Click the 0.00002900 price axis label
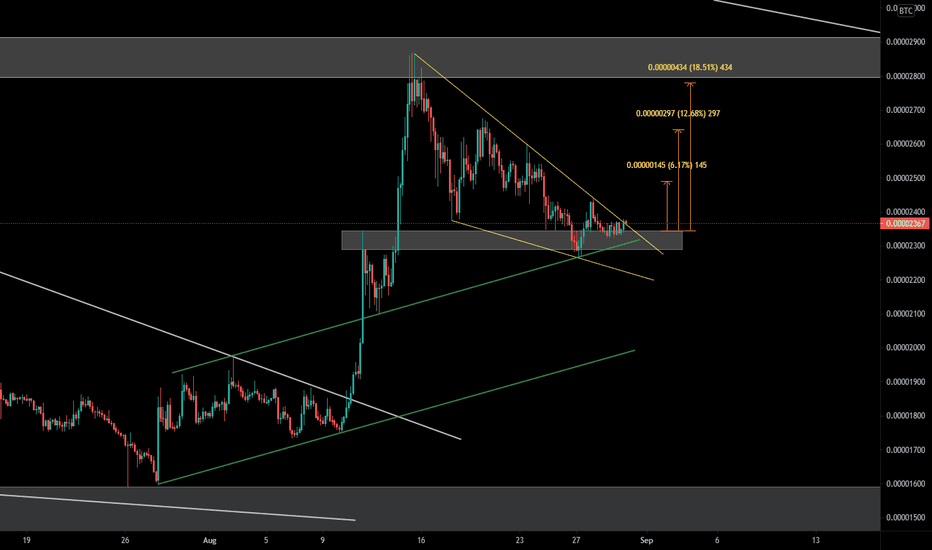Image resolution: width=932 pixels, height=550 pixels. (x=905, y=42)
